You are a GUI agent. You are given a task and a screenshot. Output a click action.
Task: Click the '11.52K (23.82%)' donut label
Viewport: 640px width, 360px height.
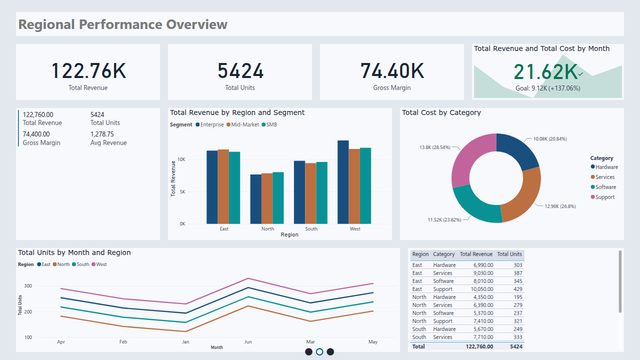444,220
